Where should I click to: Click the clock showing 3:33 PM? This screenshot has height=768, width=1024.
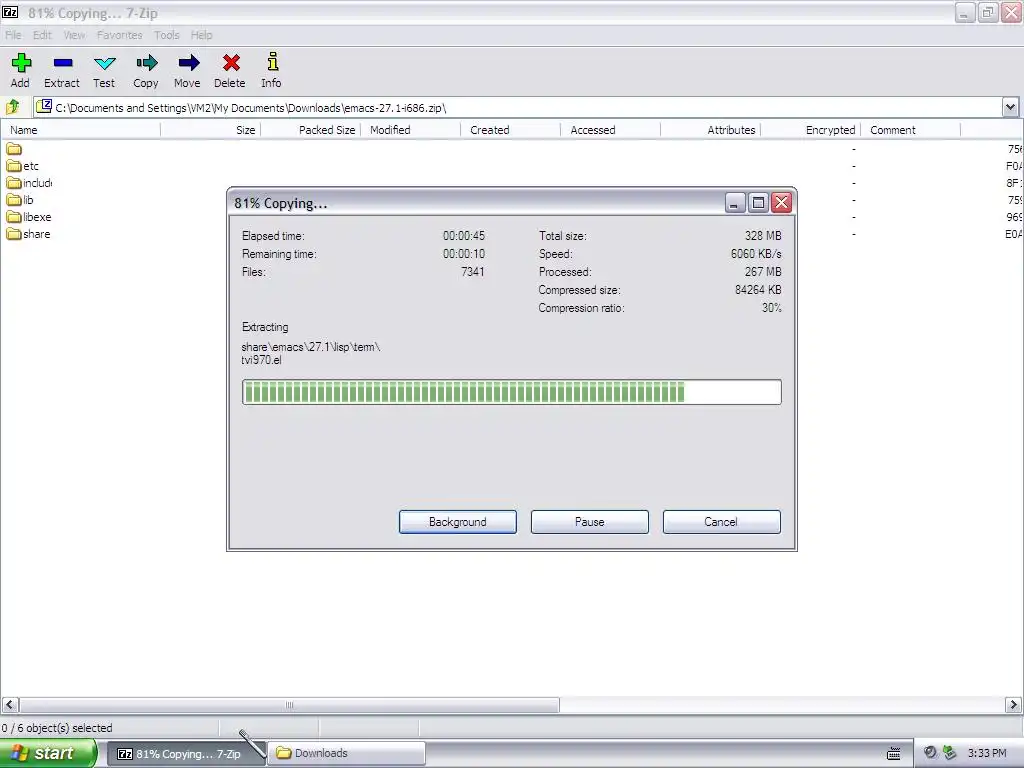click(x=987, y=754)
